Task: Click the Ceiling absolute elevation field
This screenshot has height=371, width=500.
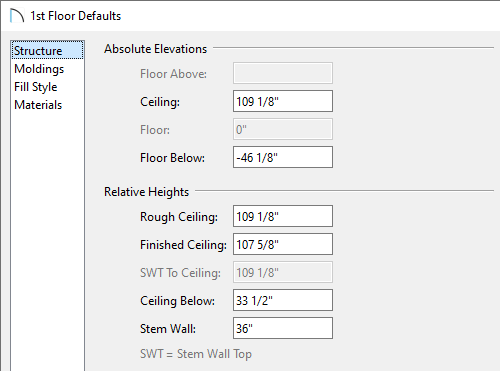Action: pos(283,101)
